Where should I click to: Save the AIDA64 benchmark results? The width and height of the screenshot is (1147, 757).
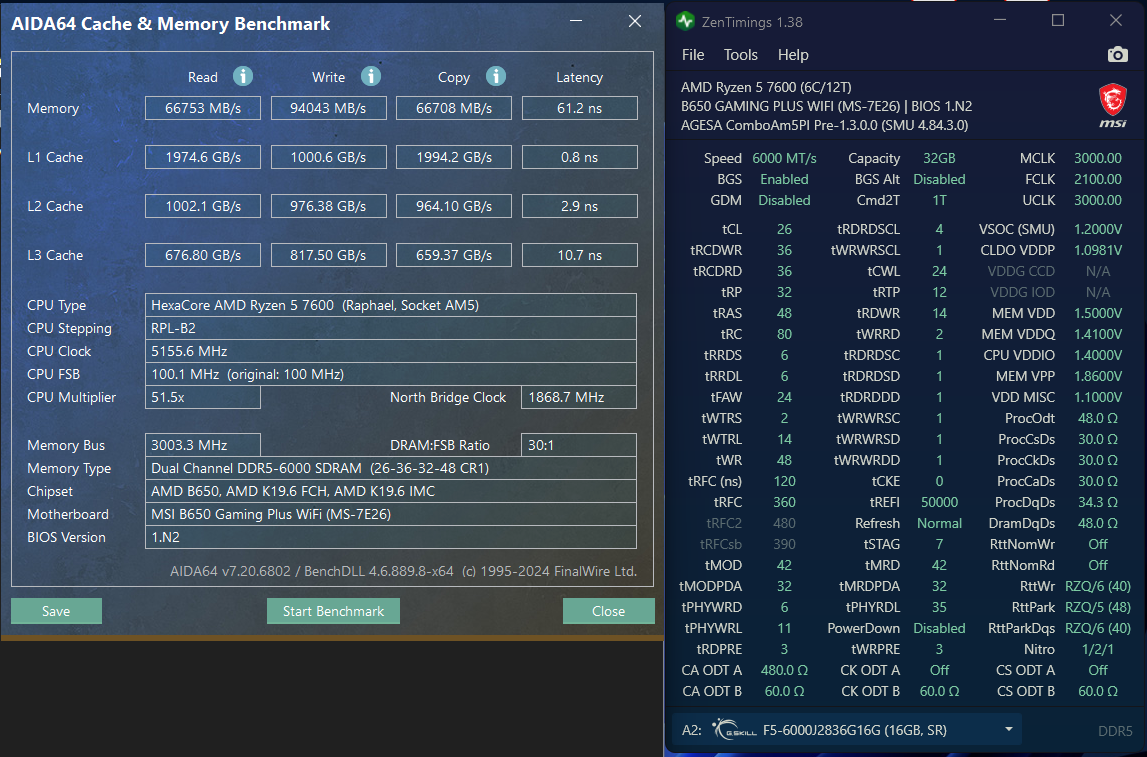tap(56, 611)
